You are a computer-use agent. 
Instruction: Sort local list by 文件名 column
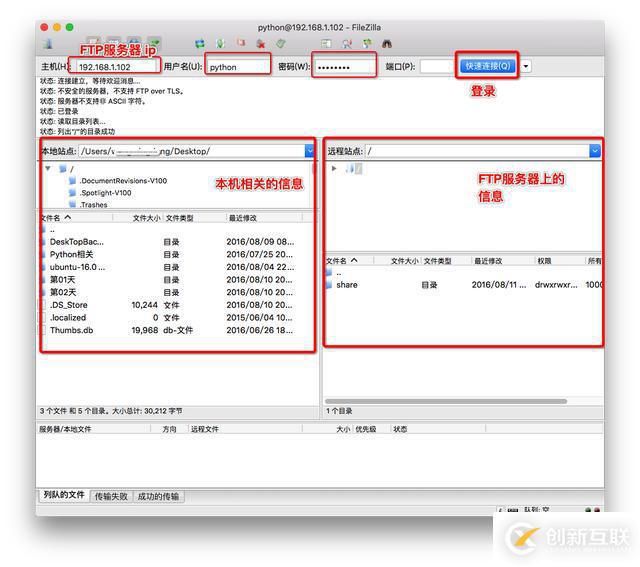point(76,218)
